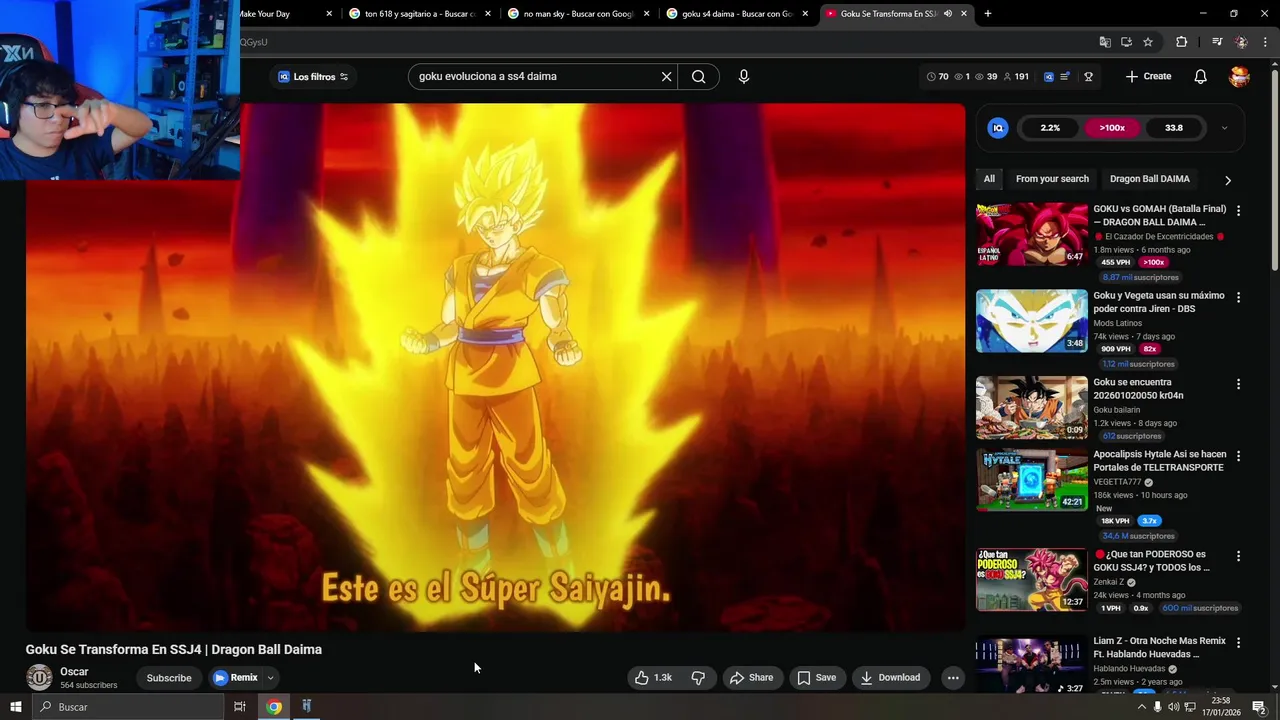Screen dimensions: 1280x720
Task: Click the vidIQ trophy icon
Action: point(1088,76)
